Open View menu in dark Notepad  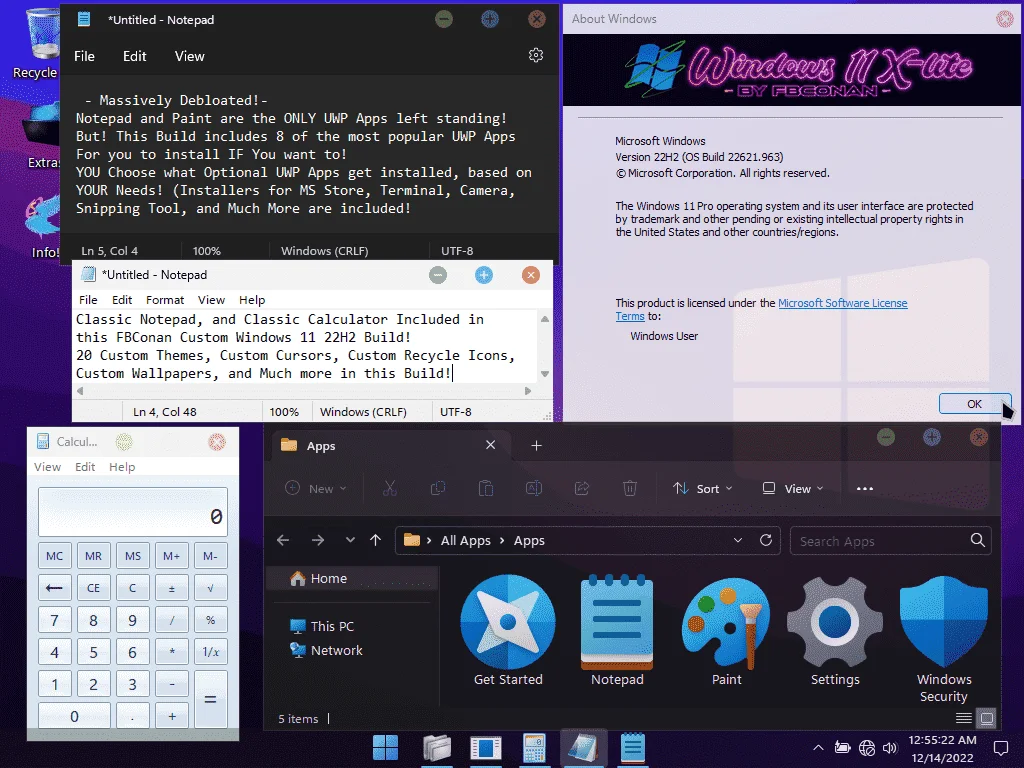click(x=189, y=56)
